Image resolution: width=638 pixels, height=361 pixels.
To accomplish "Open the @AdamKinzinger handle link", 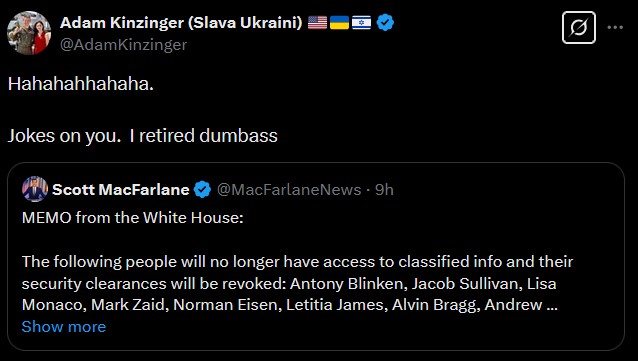I will (x=124, y=44).
